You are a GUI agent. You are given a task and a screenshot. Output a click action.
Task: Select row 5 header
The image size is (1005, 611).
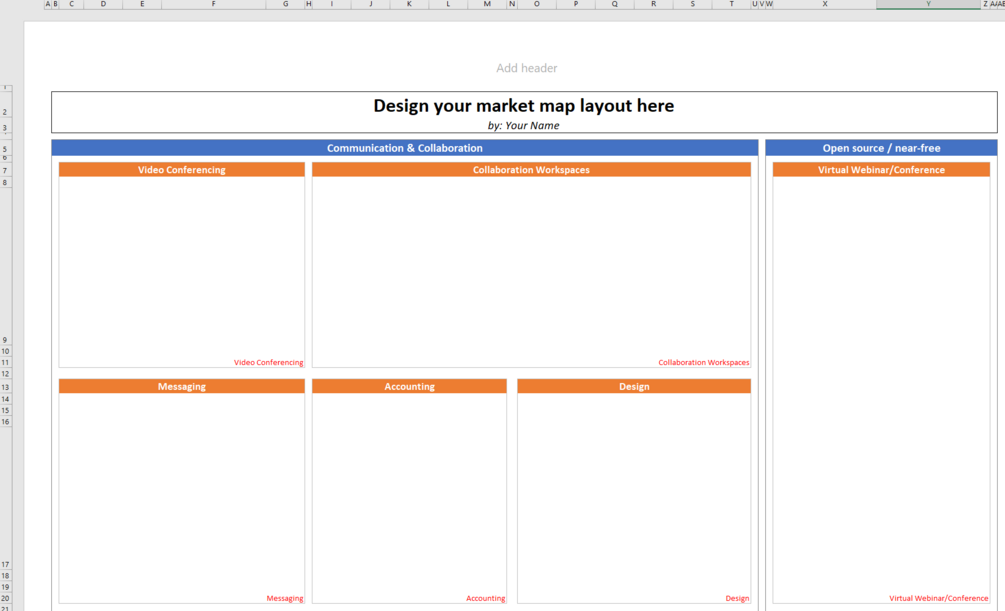pos(5,149)
